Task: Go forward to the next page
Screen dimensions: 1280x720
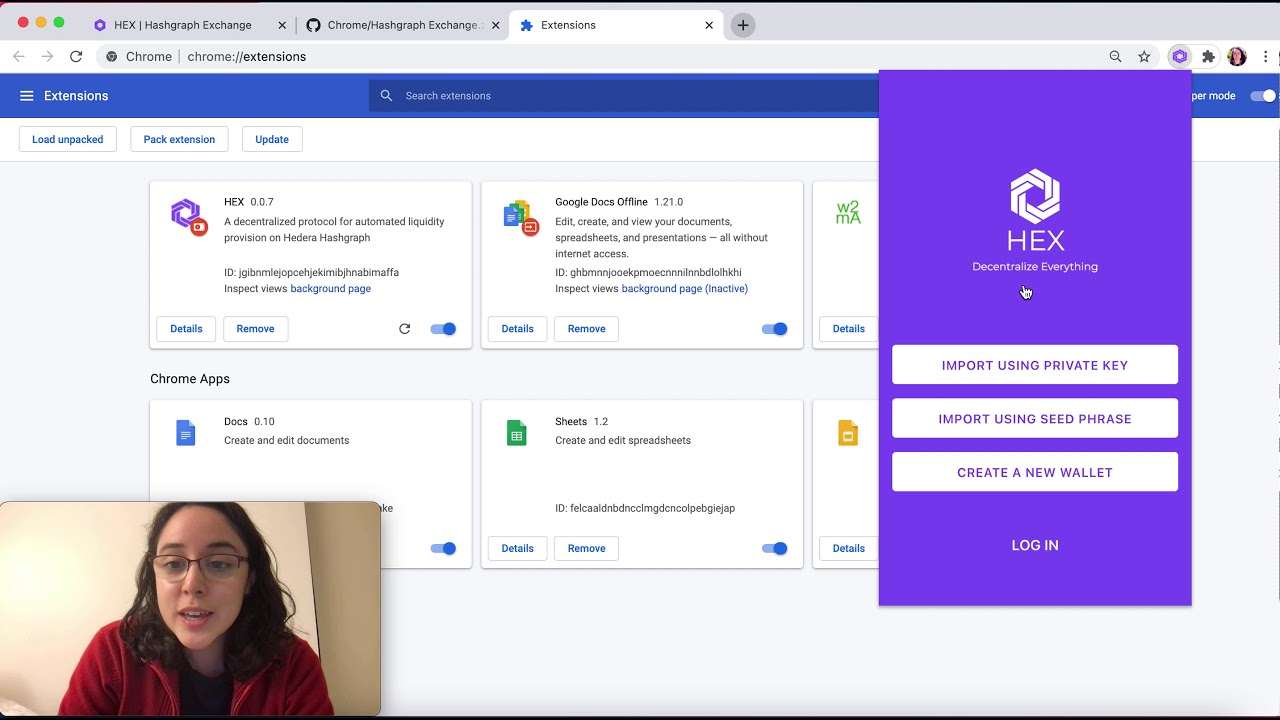Action: 47,57
